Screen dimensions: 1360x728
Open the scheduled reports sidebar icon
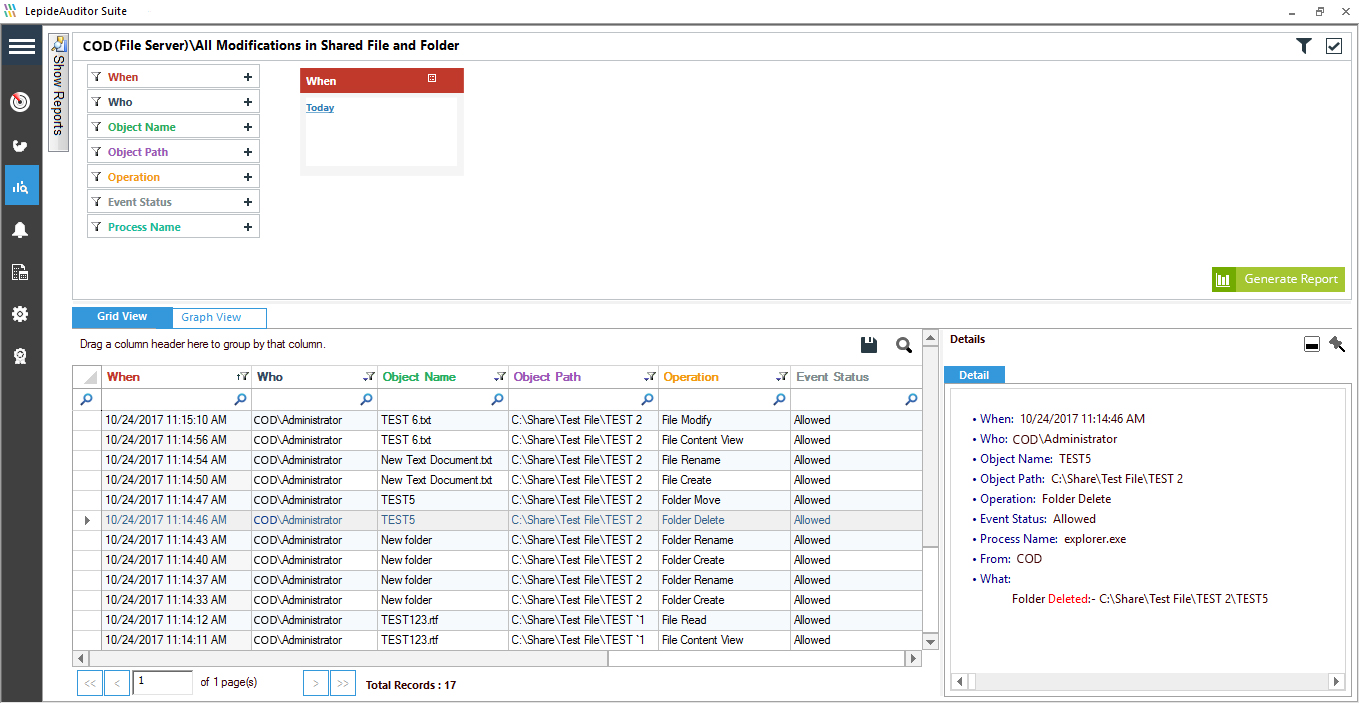pos(20,272)
